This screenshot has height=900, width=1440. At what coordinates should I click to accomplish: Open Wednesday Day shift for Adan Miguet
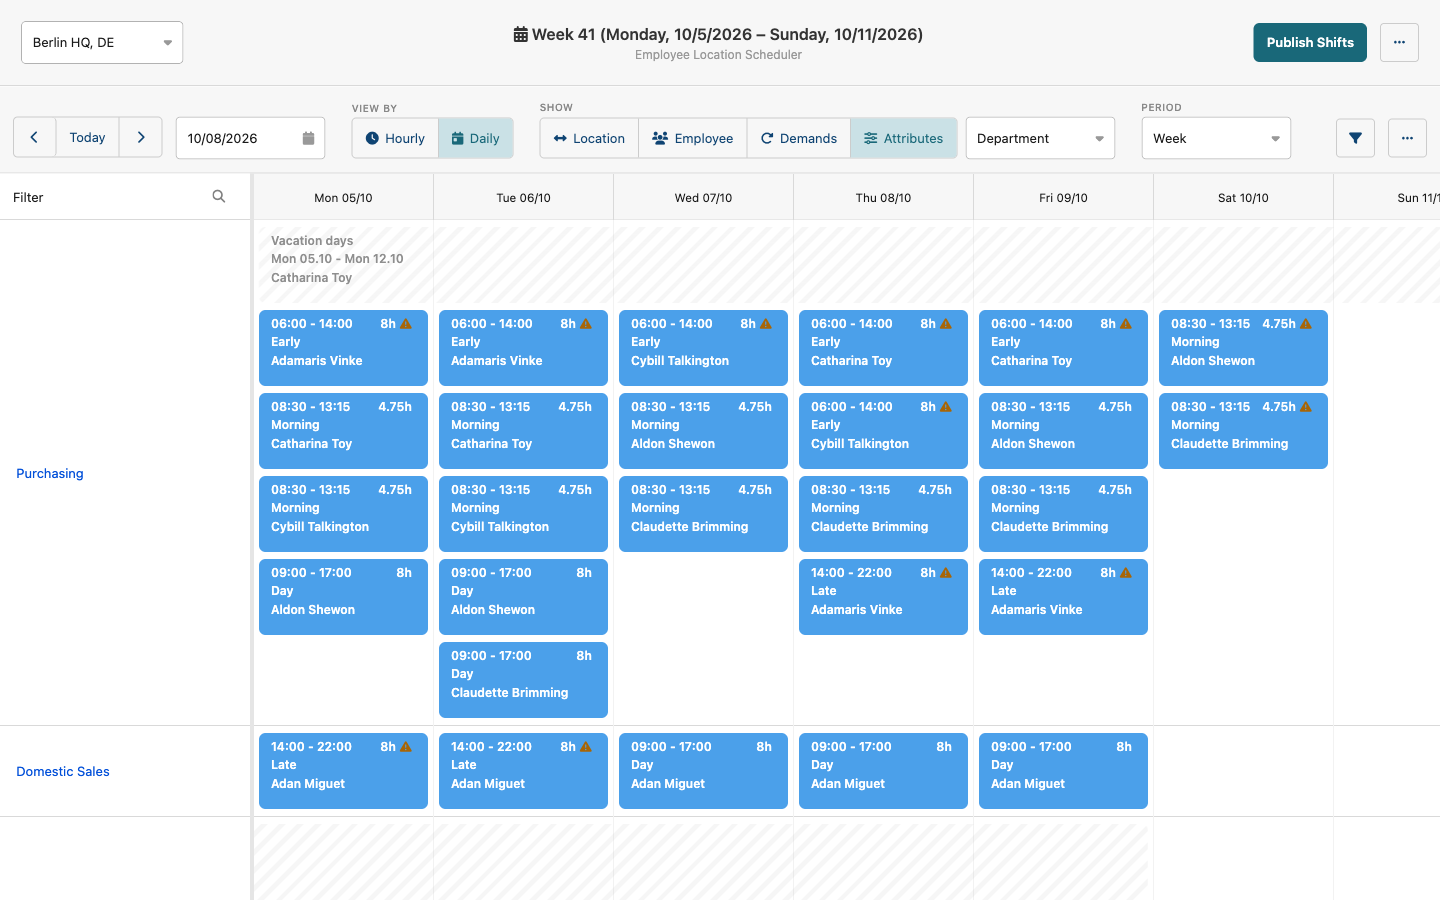point(703,771)
